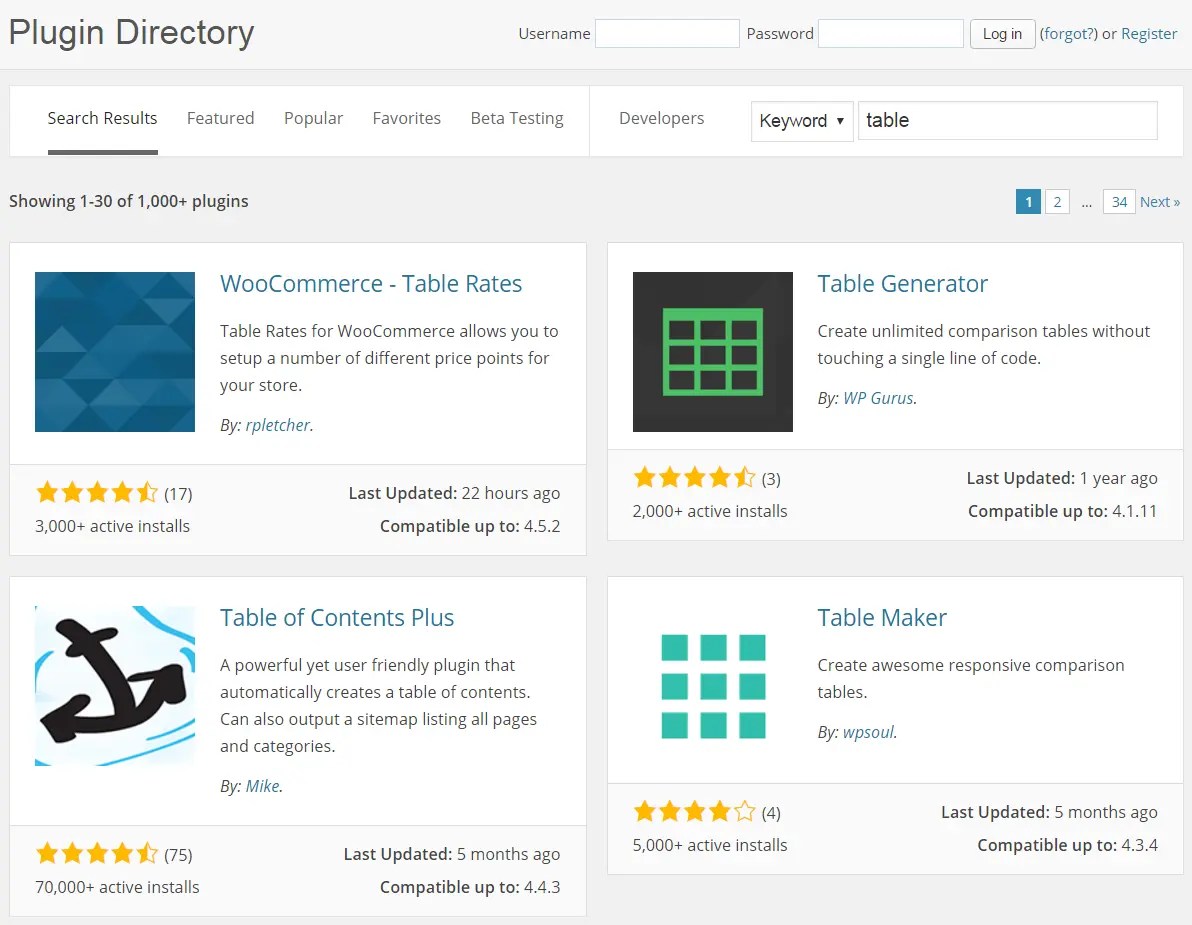1192x925 pixels.
Task: Open the Table Maker title link
Action: 882,618
